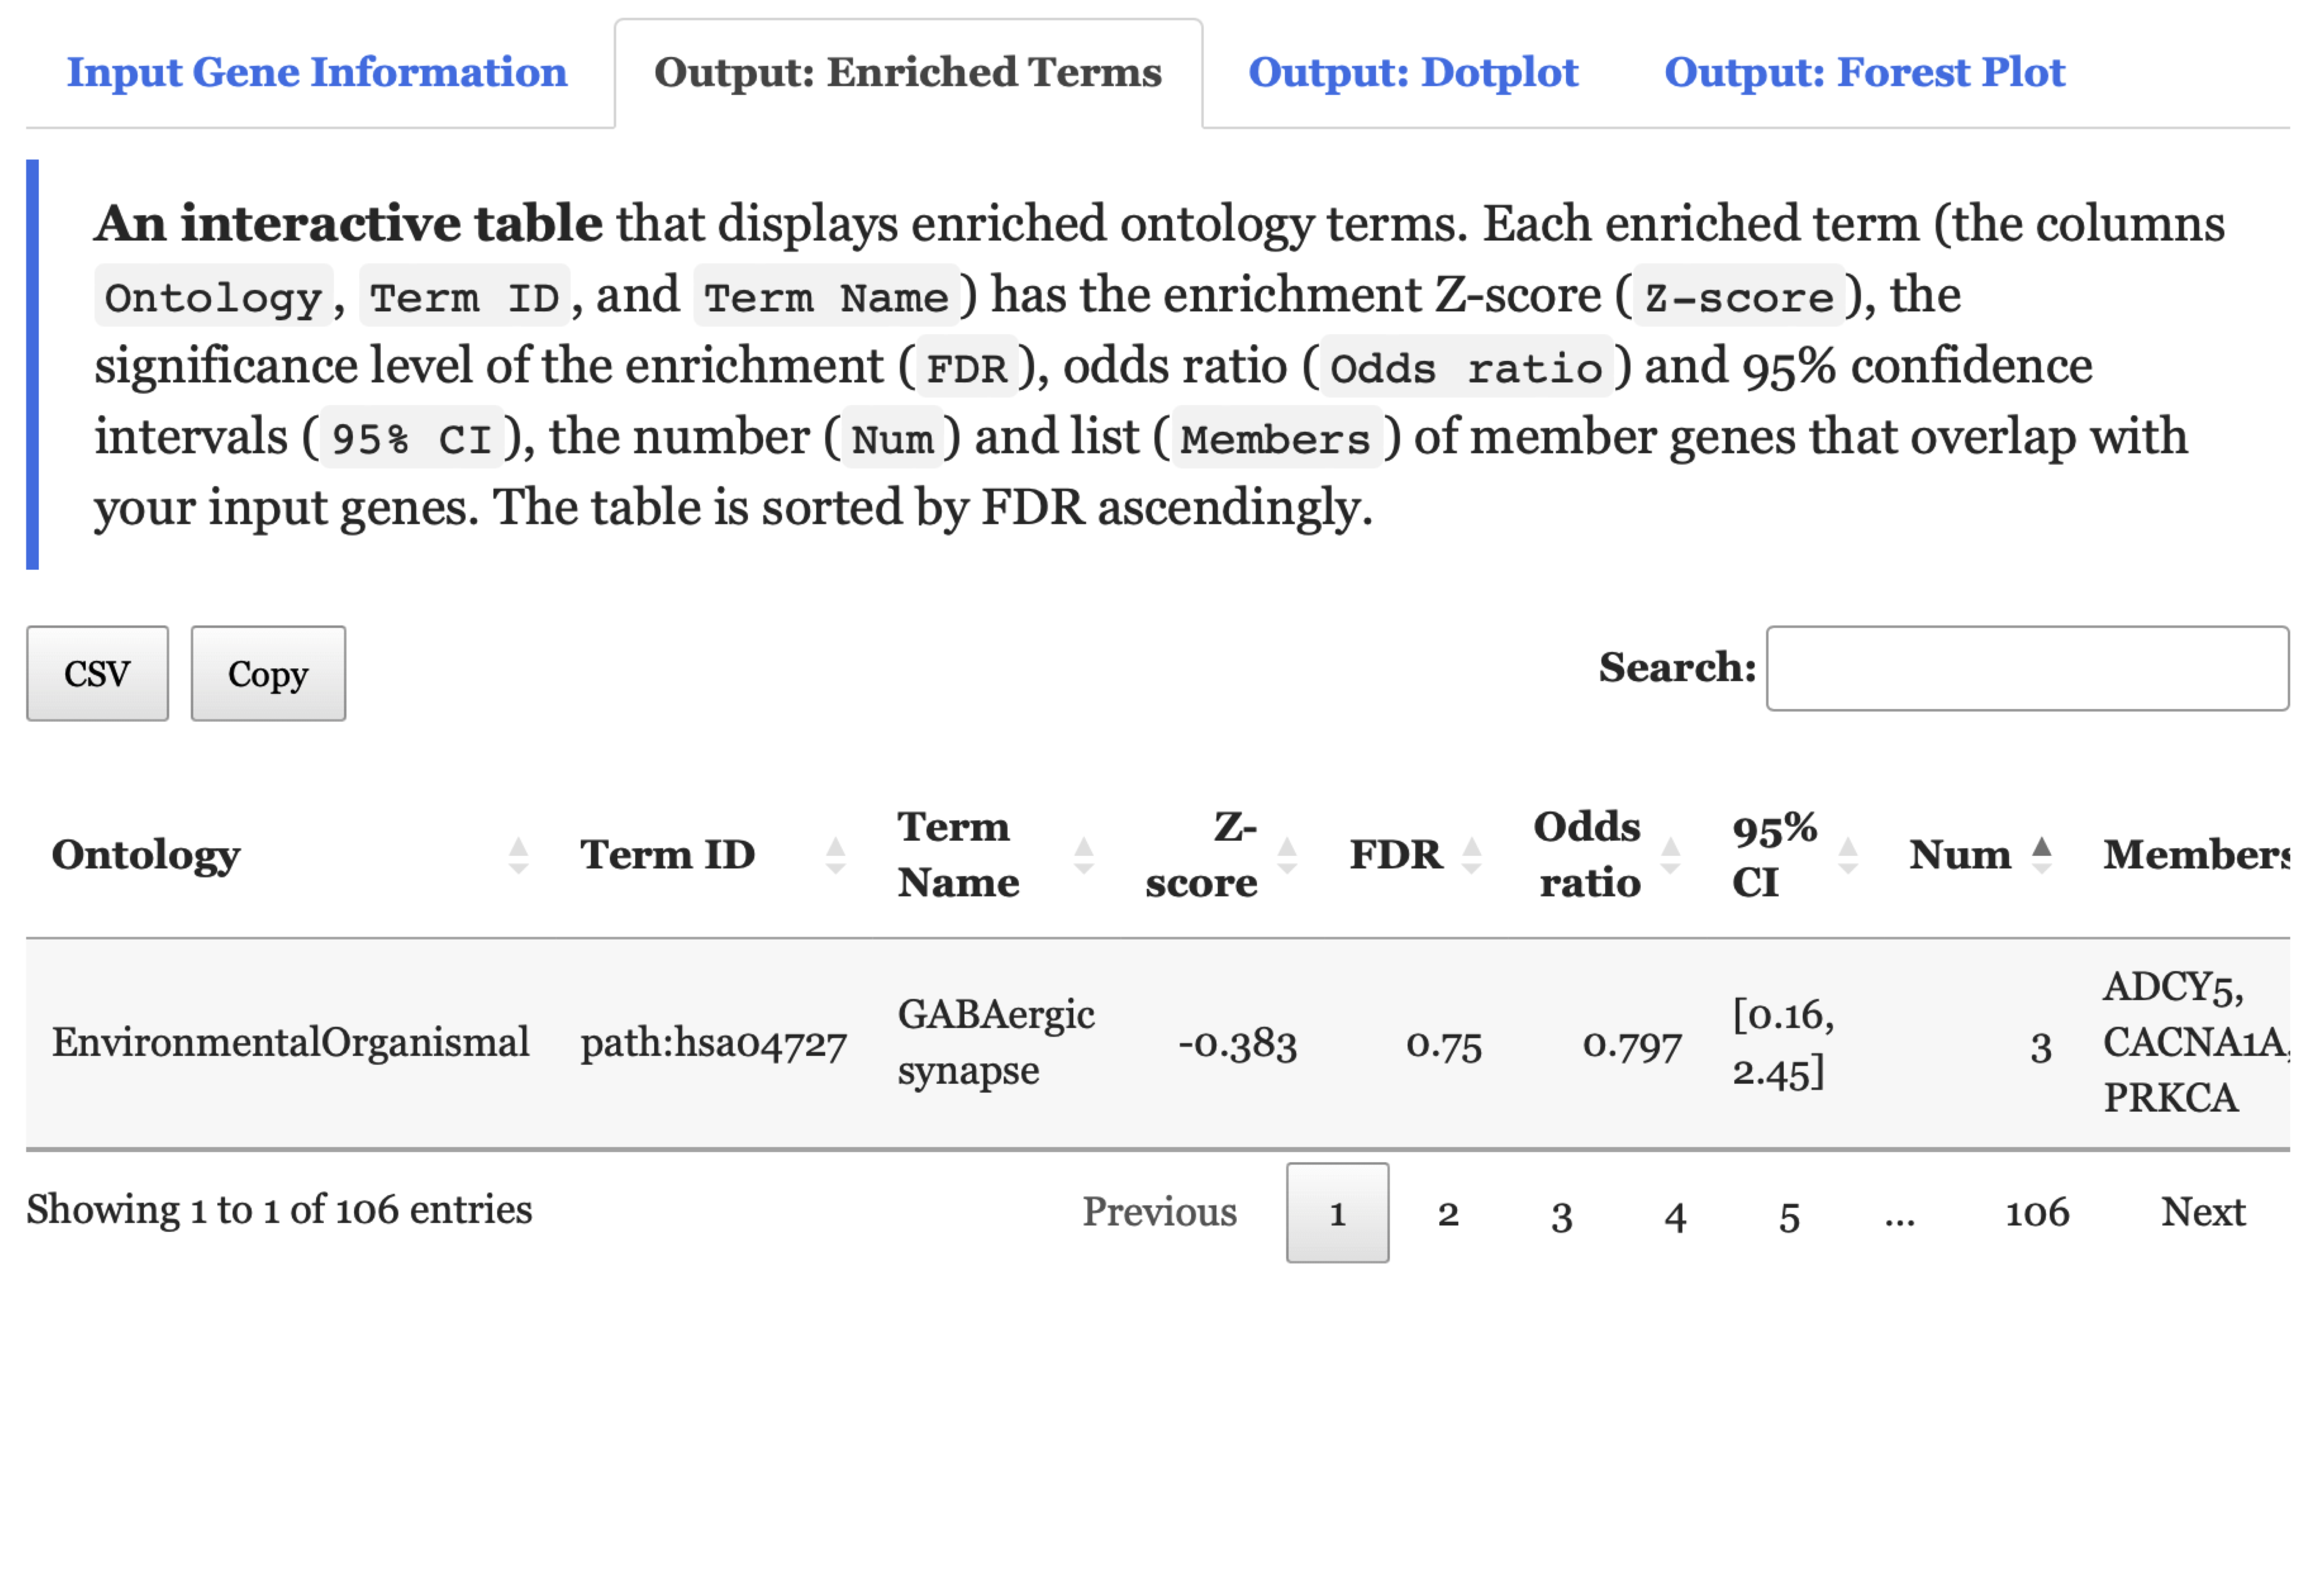Sort by Odds ratio column arrows
2324x1580 pixels.
pyautogui.click(x=1670, y=855)
